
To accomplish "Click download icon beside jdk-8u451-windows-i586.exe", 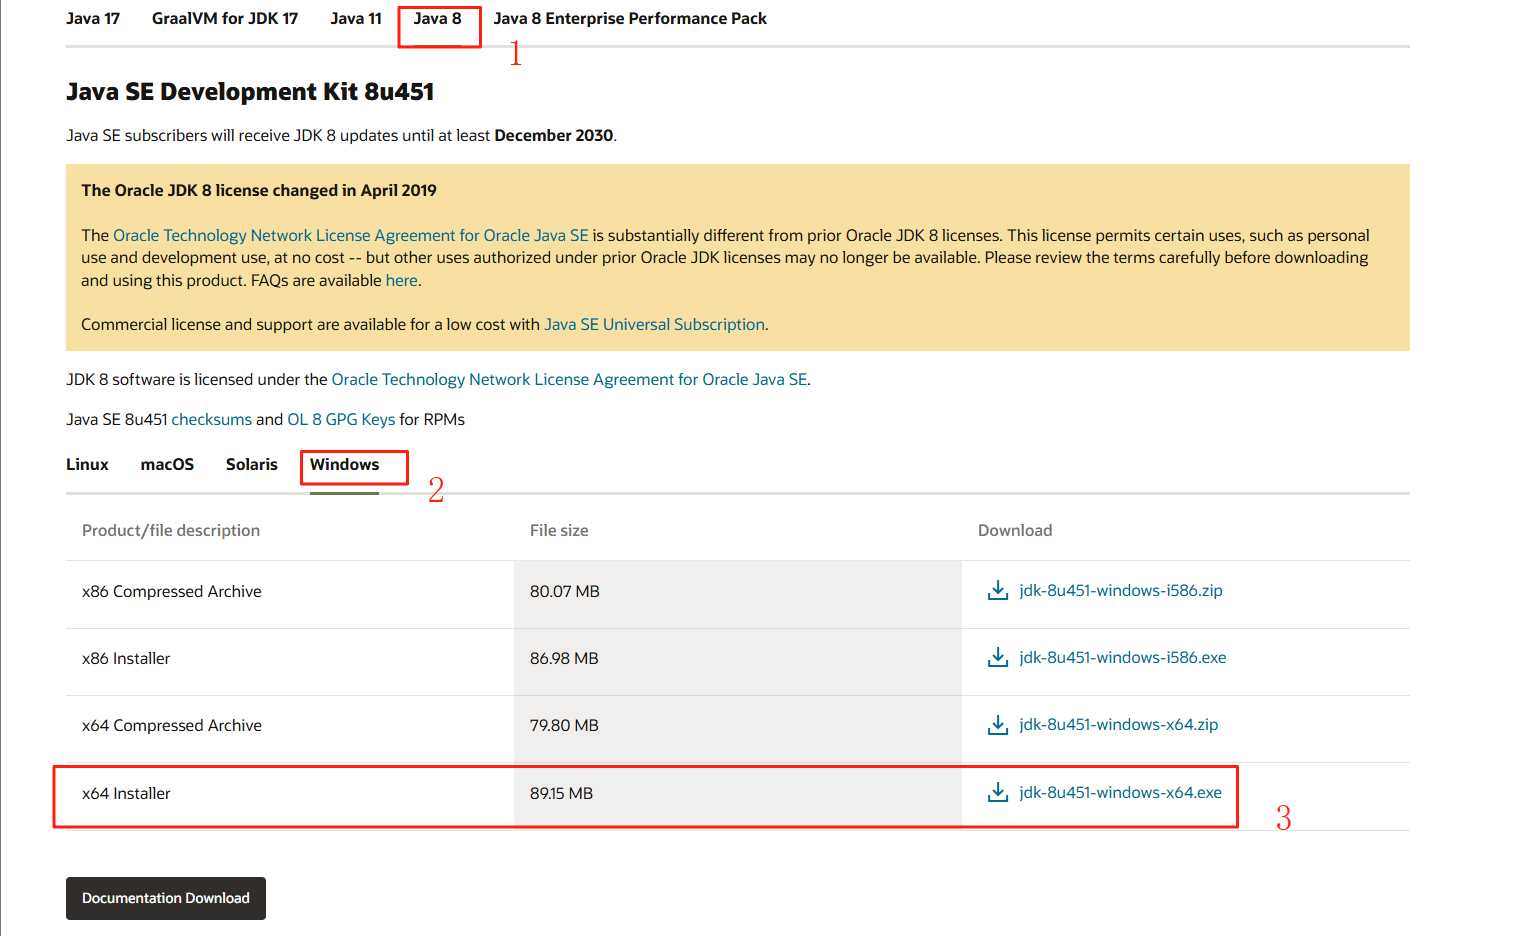I will (997, 658).
